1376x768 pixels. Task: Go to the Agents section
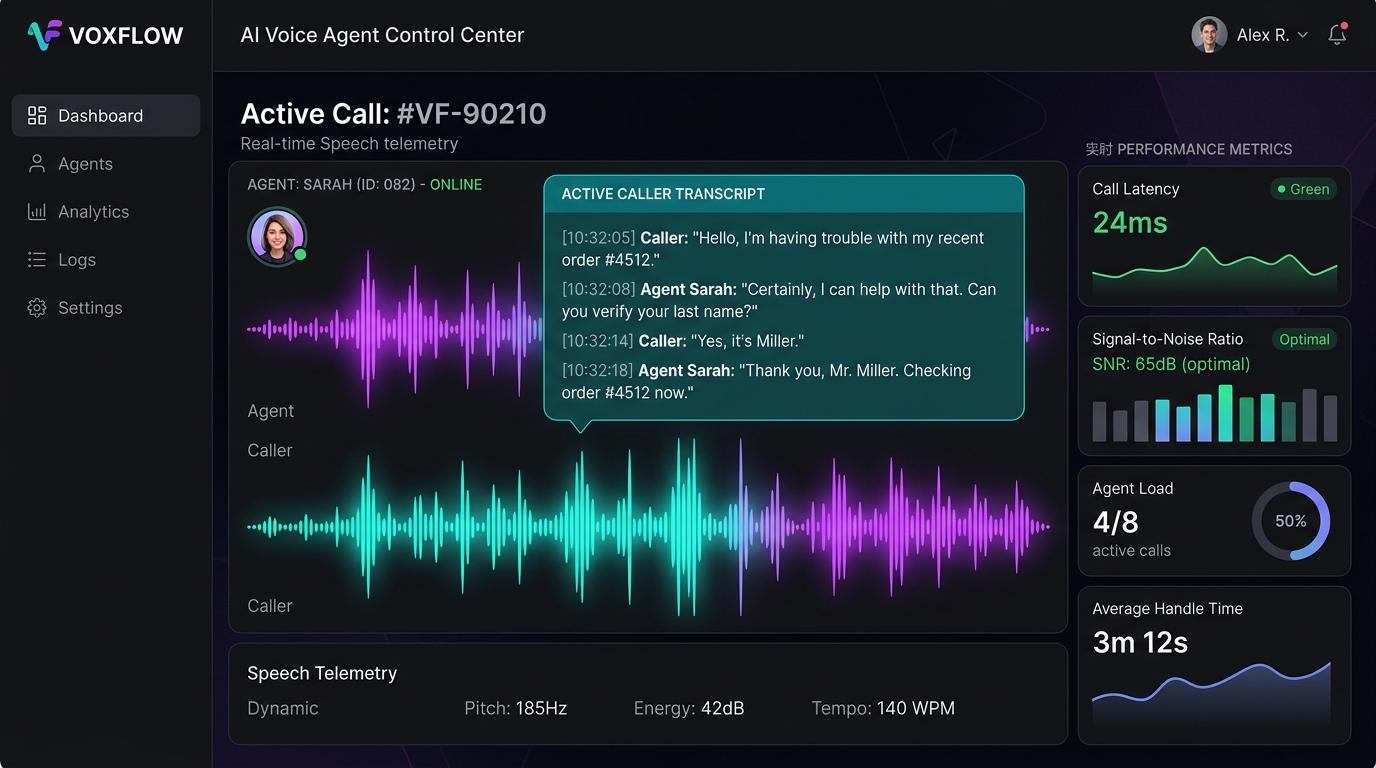tap(106, 164)
